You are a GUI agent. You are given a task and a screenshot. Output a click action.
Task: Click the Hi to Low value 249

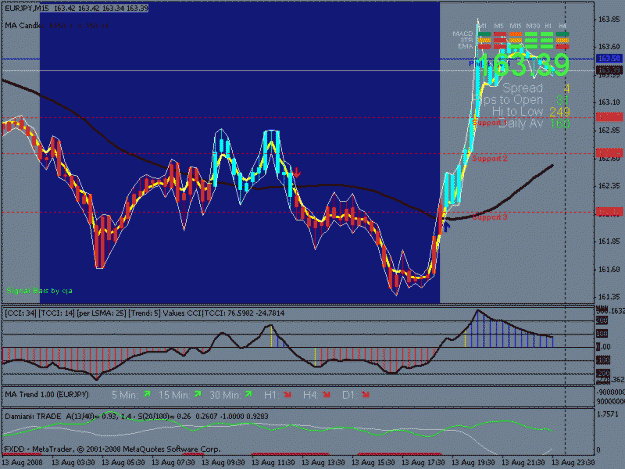click(x=560, y=112)
